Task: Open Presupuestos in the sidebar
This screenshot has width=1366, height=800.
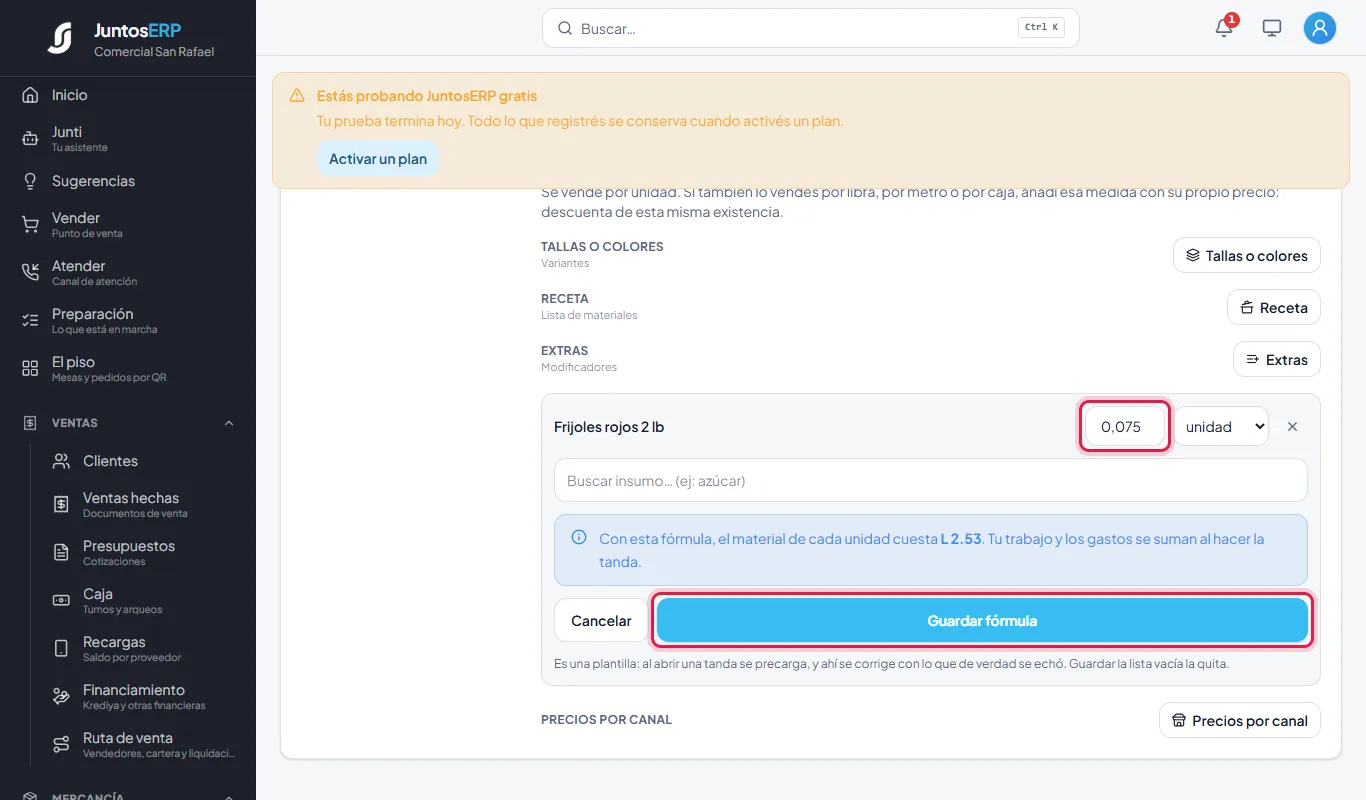Action: [128, 553]
